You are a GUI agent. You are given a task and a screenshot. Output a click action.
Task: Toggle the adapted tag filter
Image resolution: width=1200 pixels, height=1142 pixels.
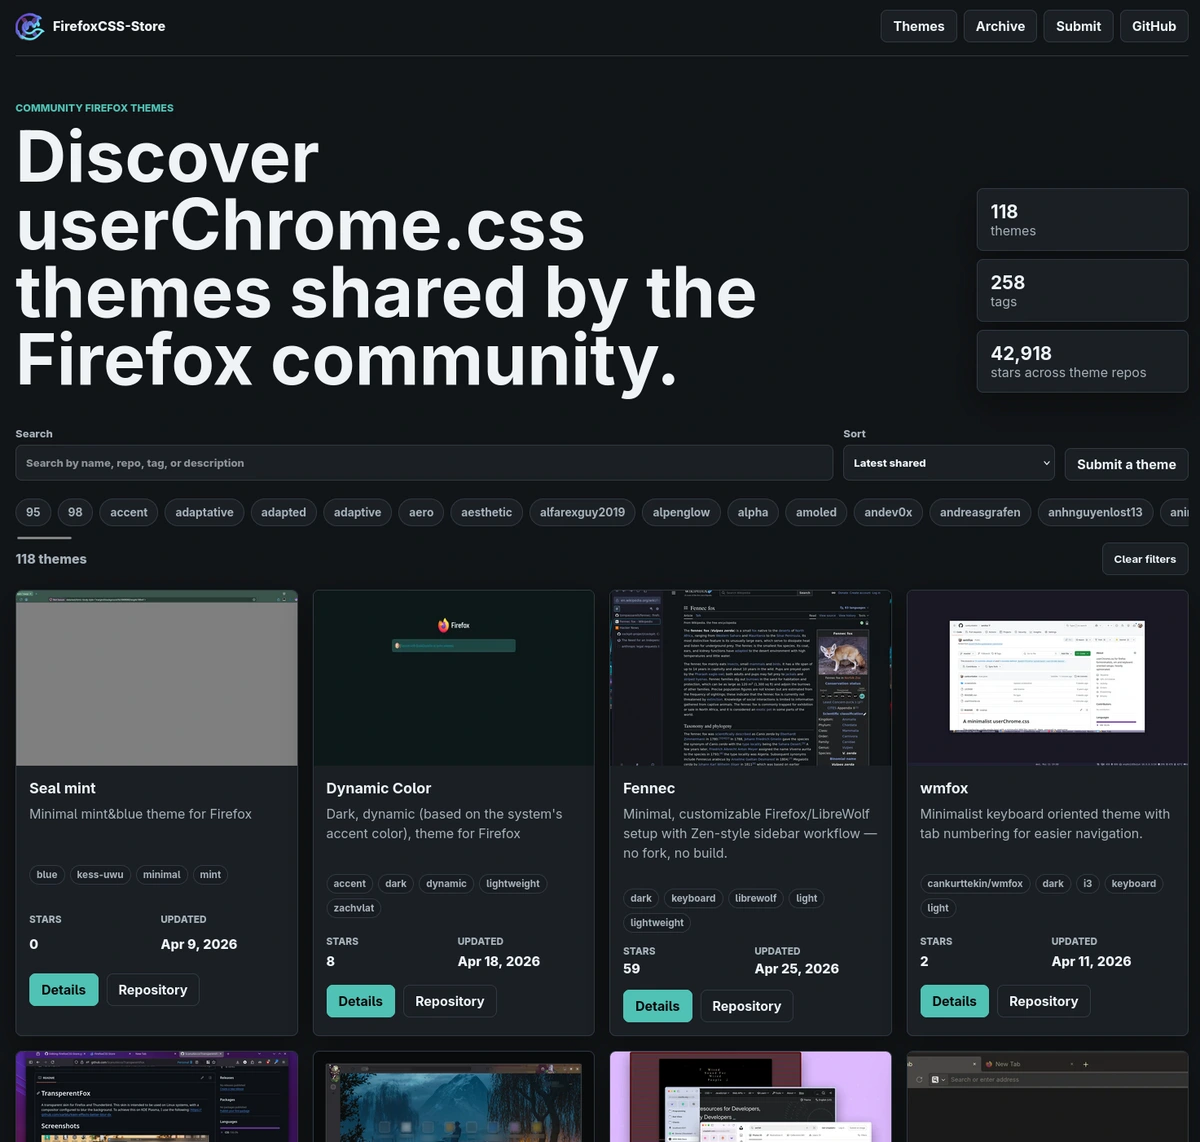[284, 512]
